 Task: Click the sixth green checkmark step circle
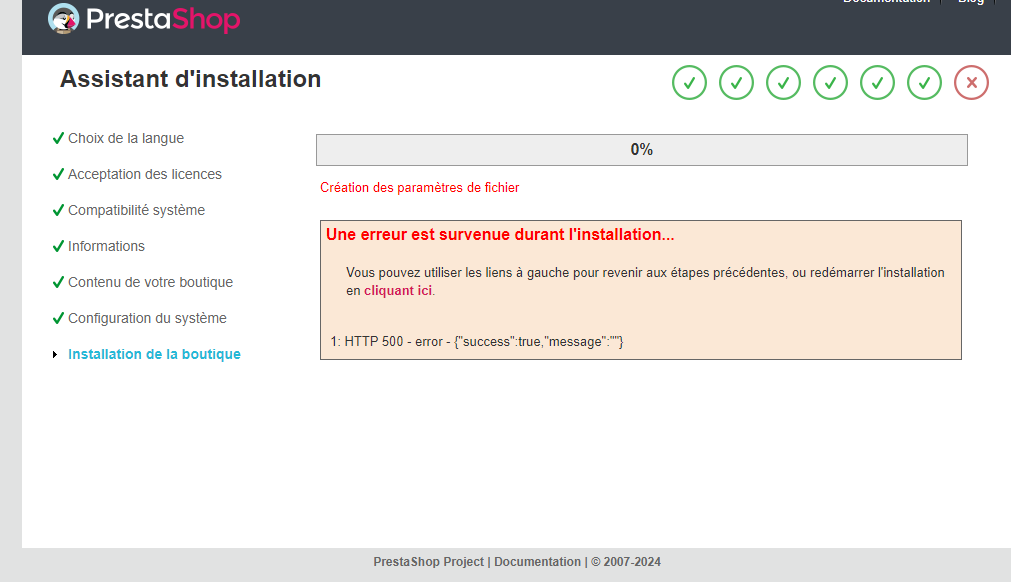(x=925, y=82)
